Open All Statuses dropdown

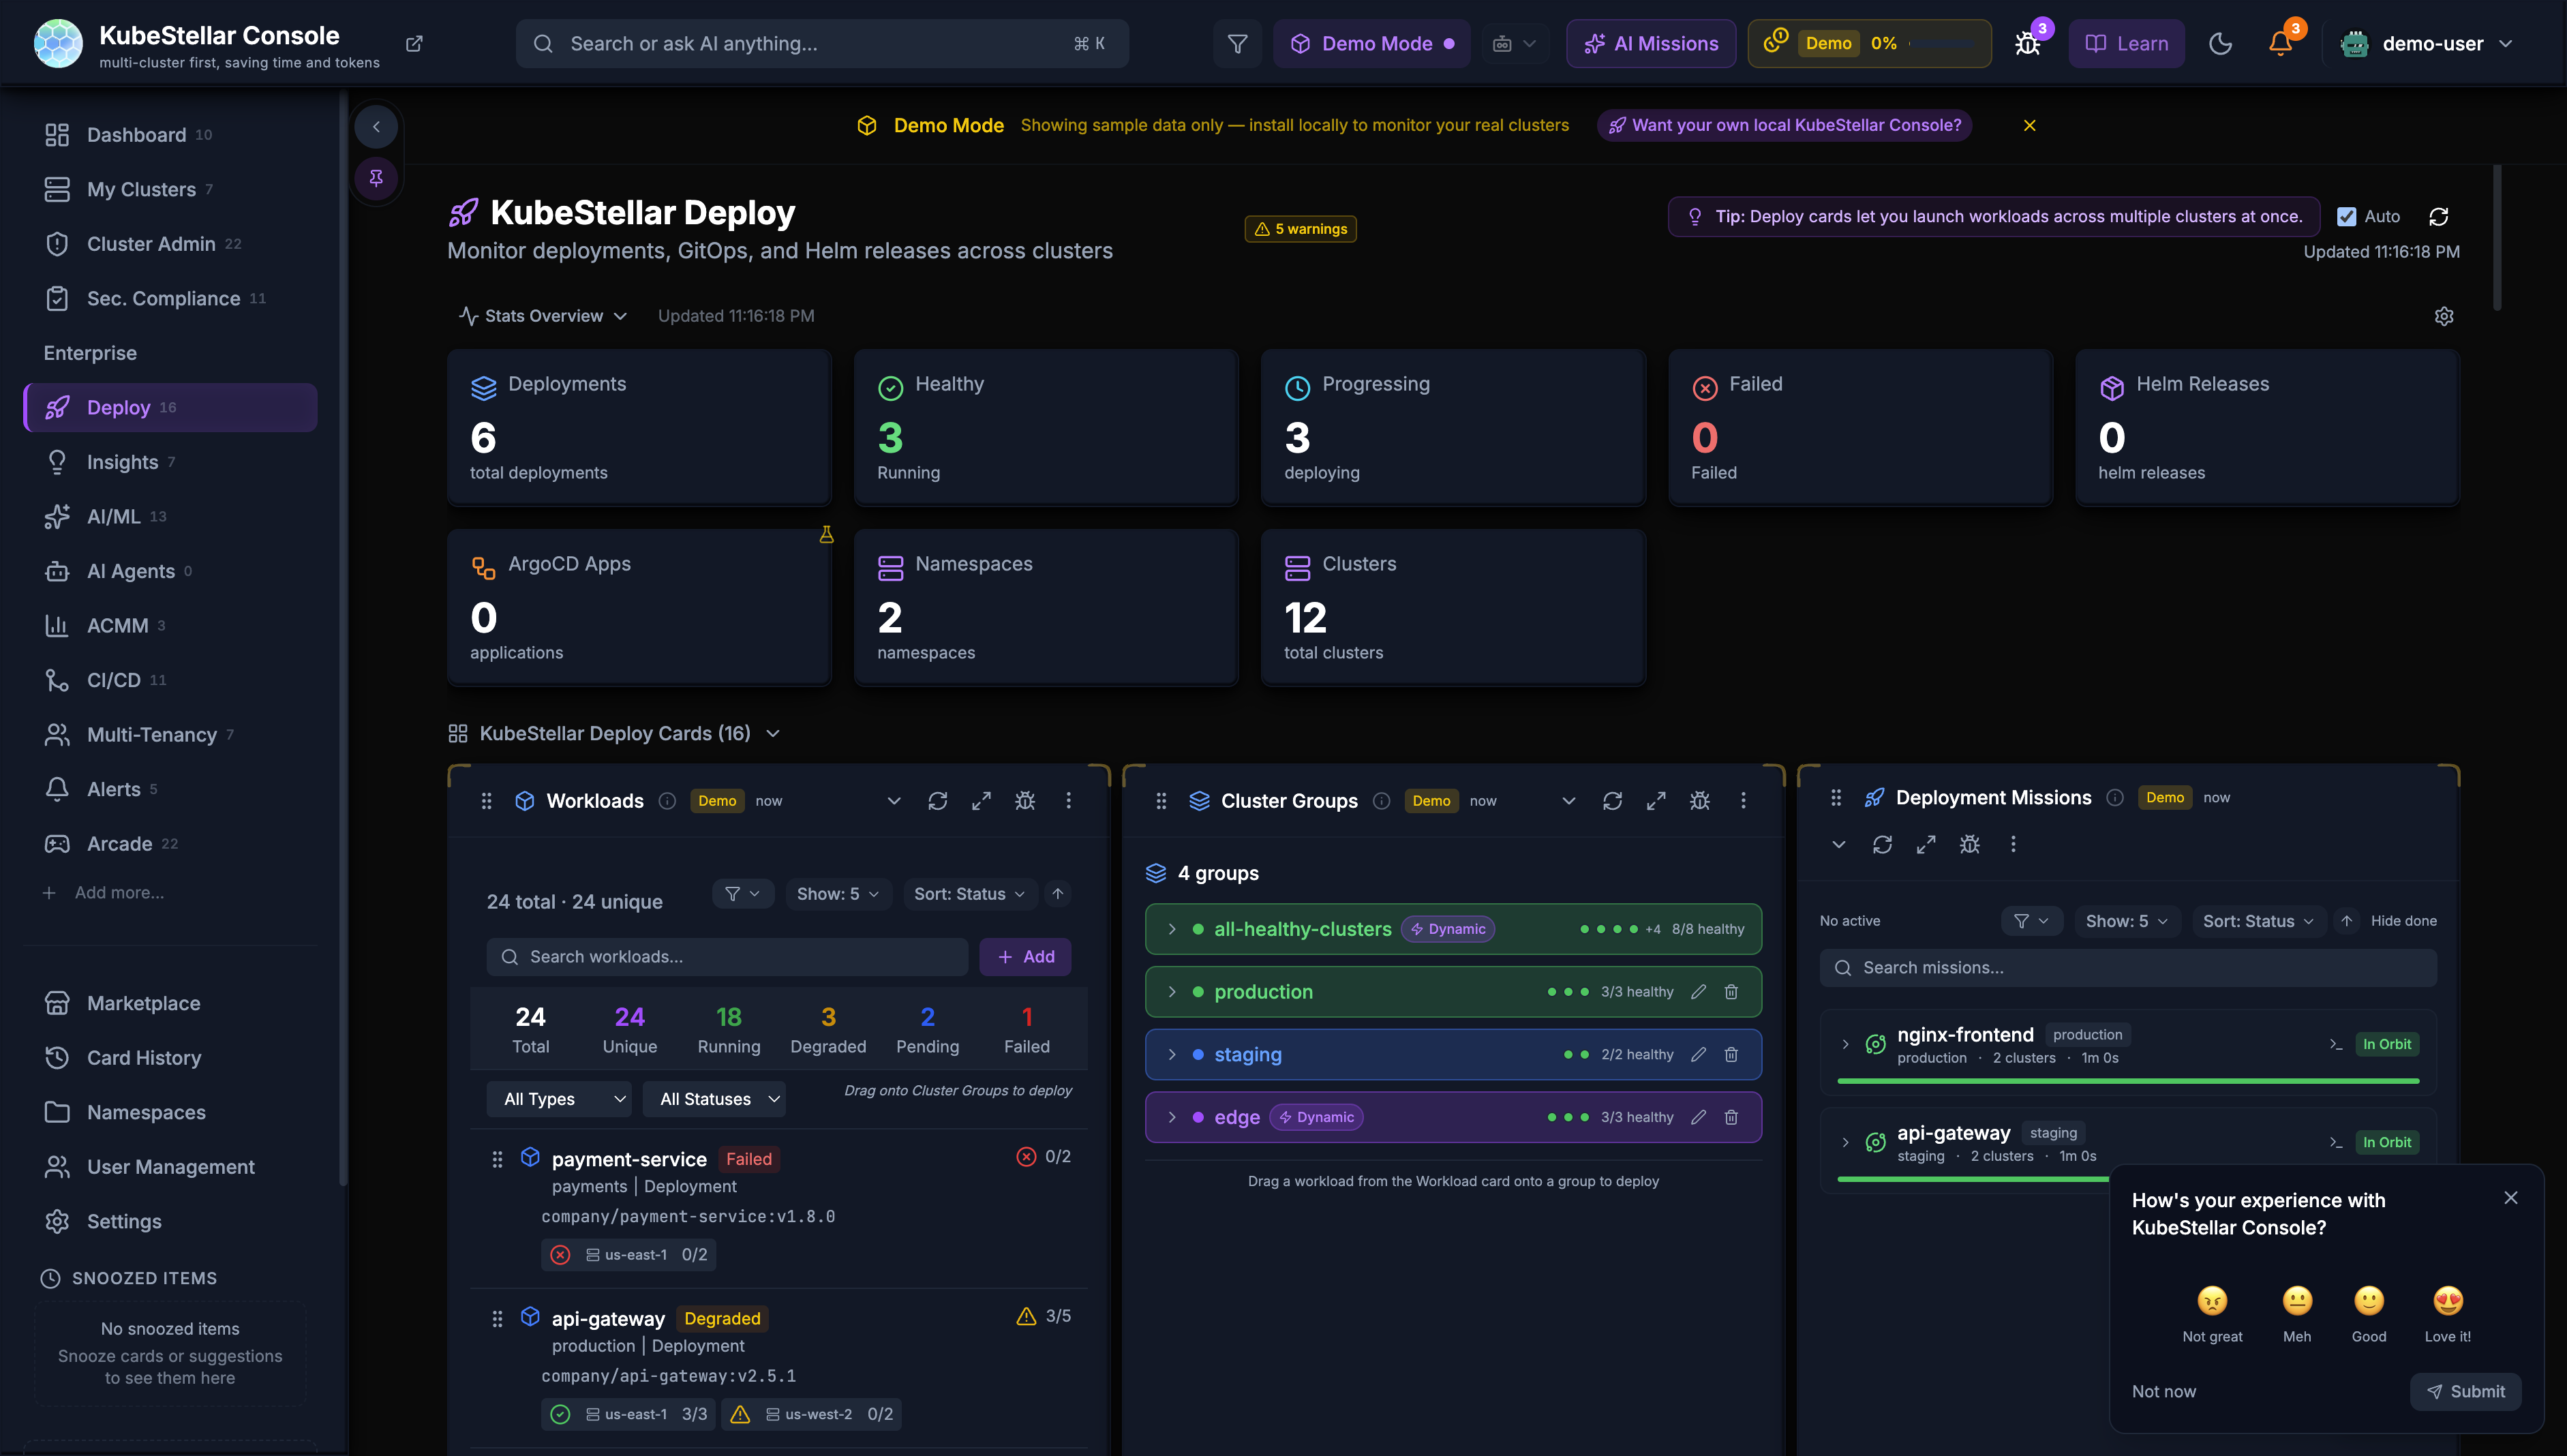pos(714,1099)
